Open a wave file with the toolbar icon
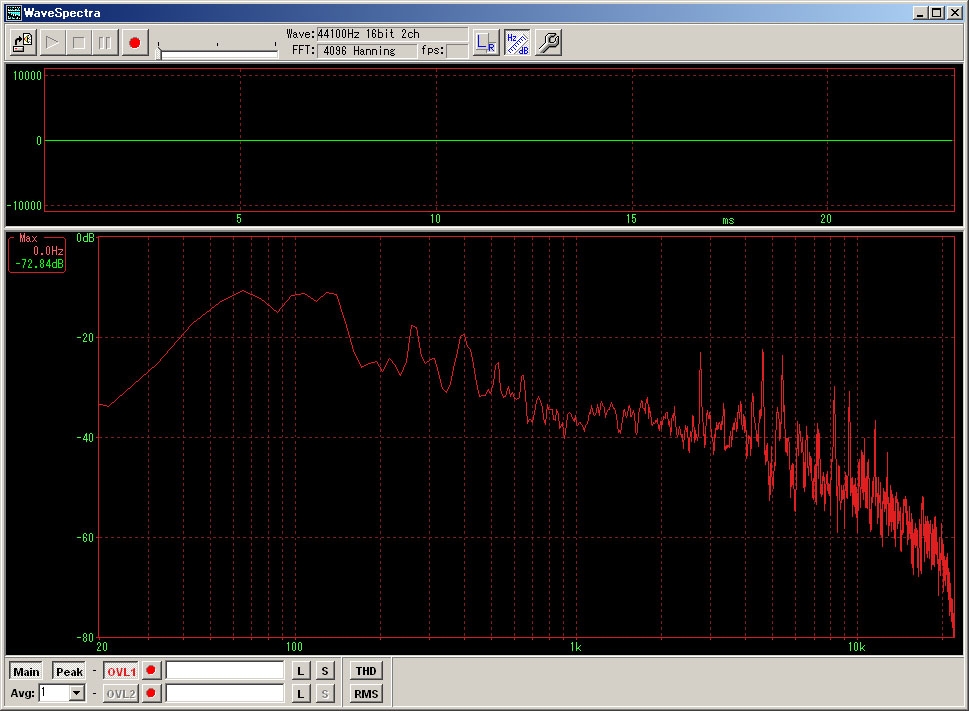The image size is (969, 711). click(23, 43)
